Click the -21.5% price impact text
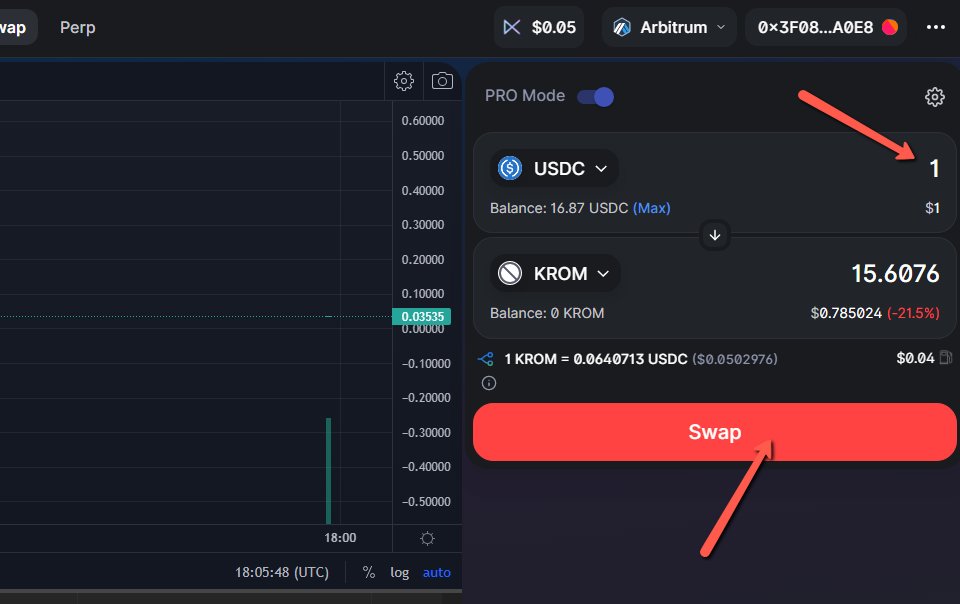Viewport: 960px width, 604px height. pos(913,313)
